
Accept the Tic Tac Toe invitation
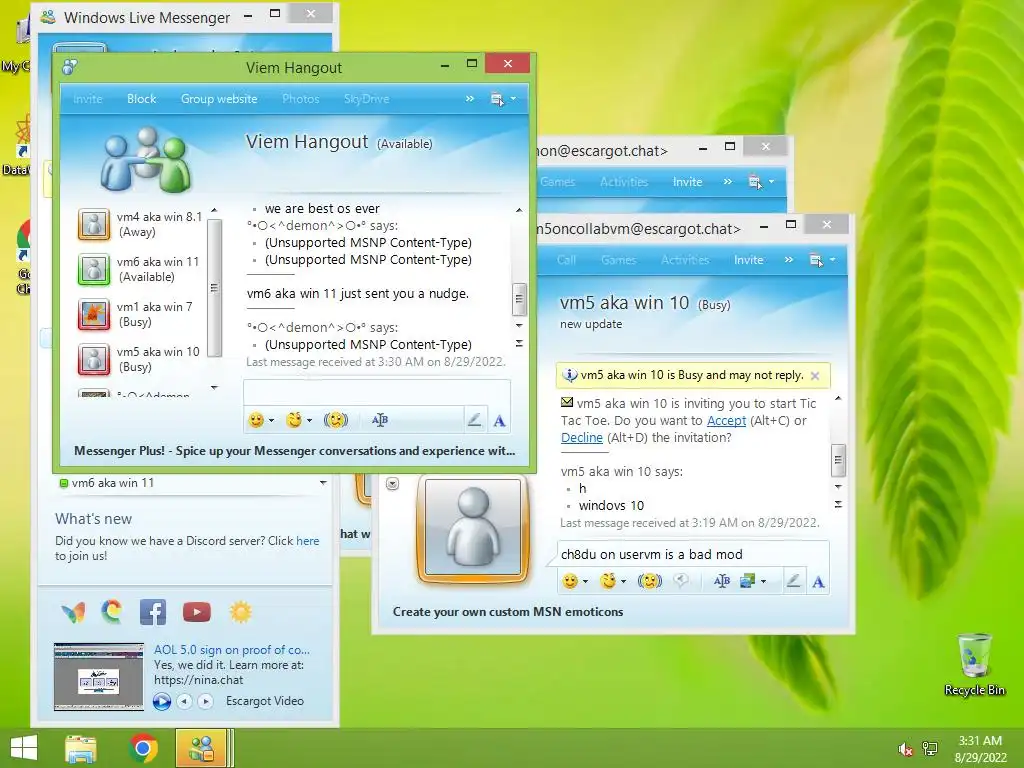click(x=726, y=421)
